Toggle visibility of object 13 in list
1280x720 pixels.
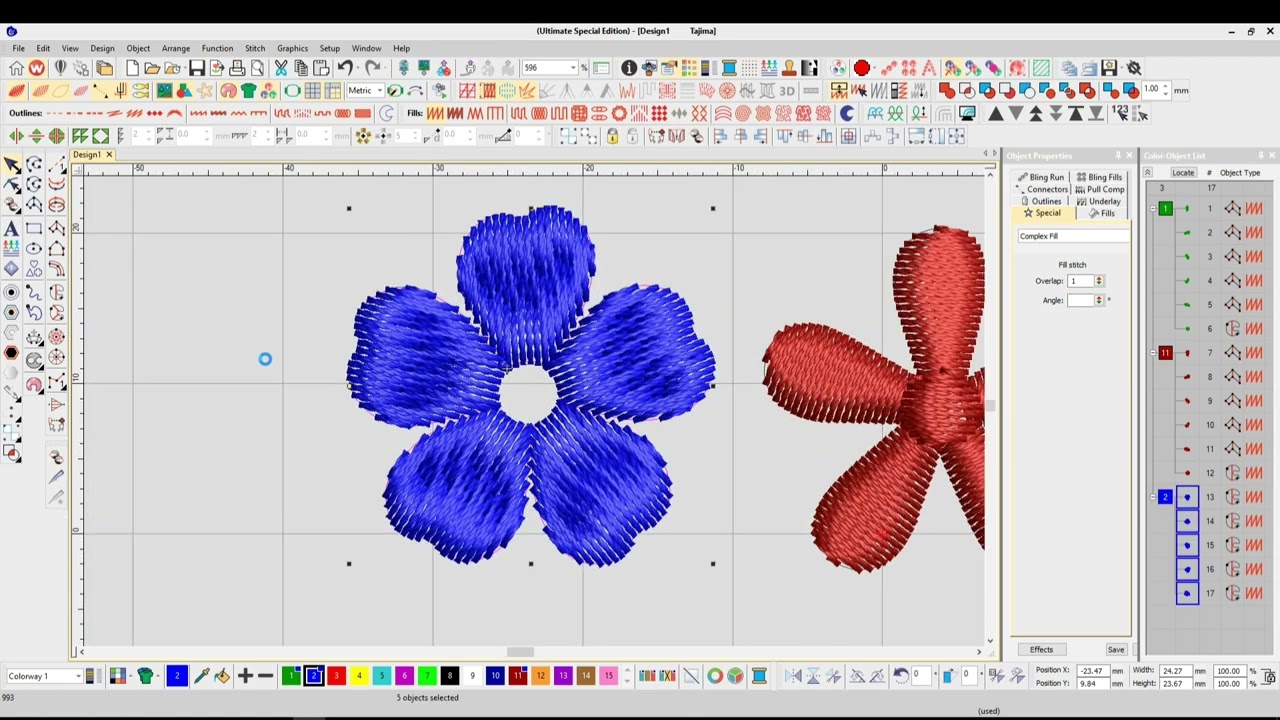point(1187,497)
